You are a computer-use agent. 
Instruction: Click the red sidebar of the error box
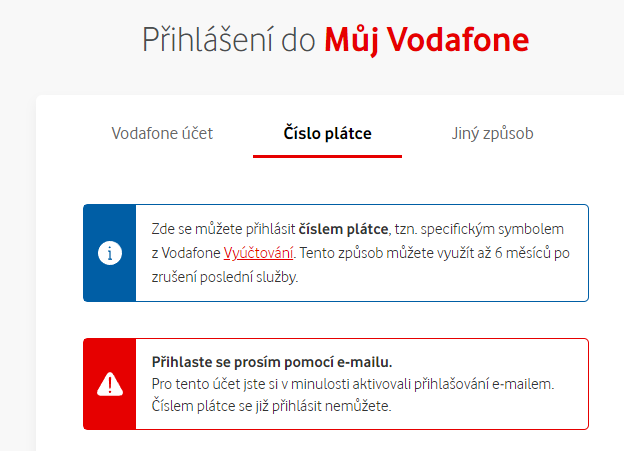point(110,384)
